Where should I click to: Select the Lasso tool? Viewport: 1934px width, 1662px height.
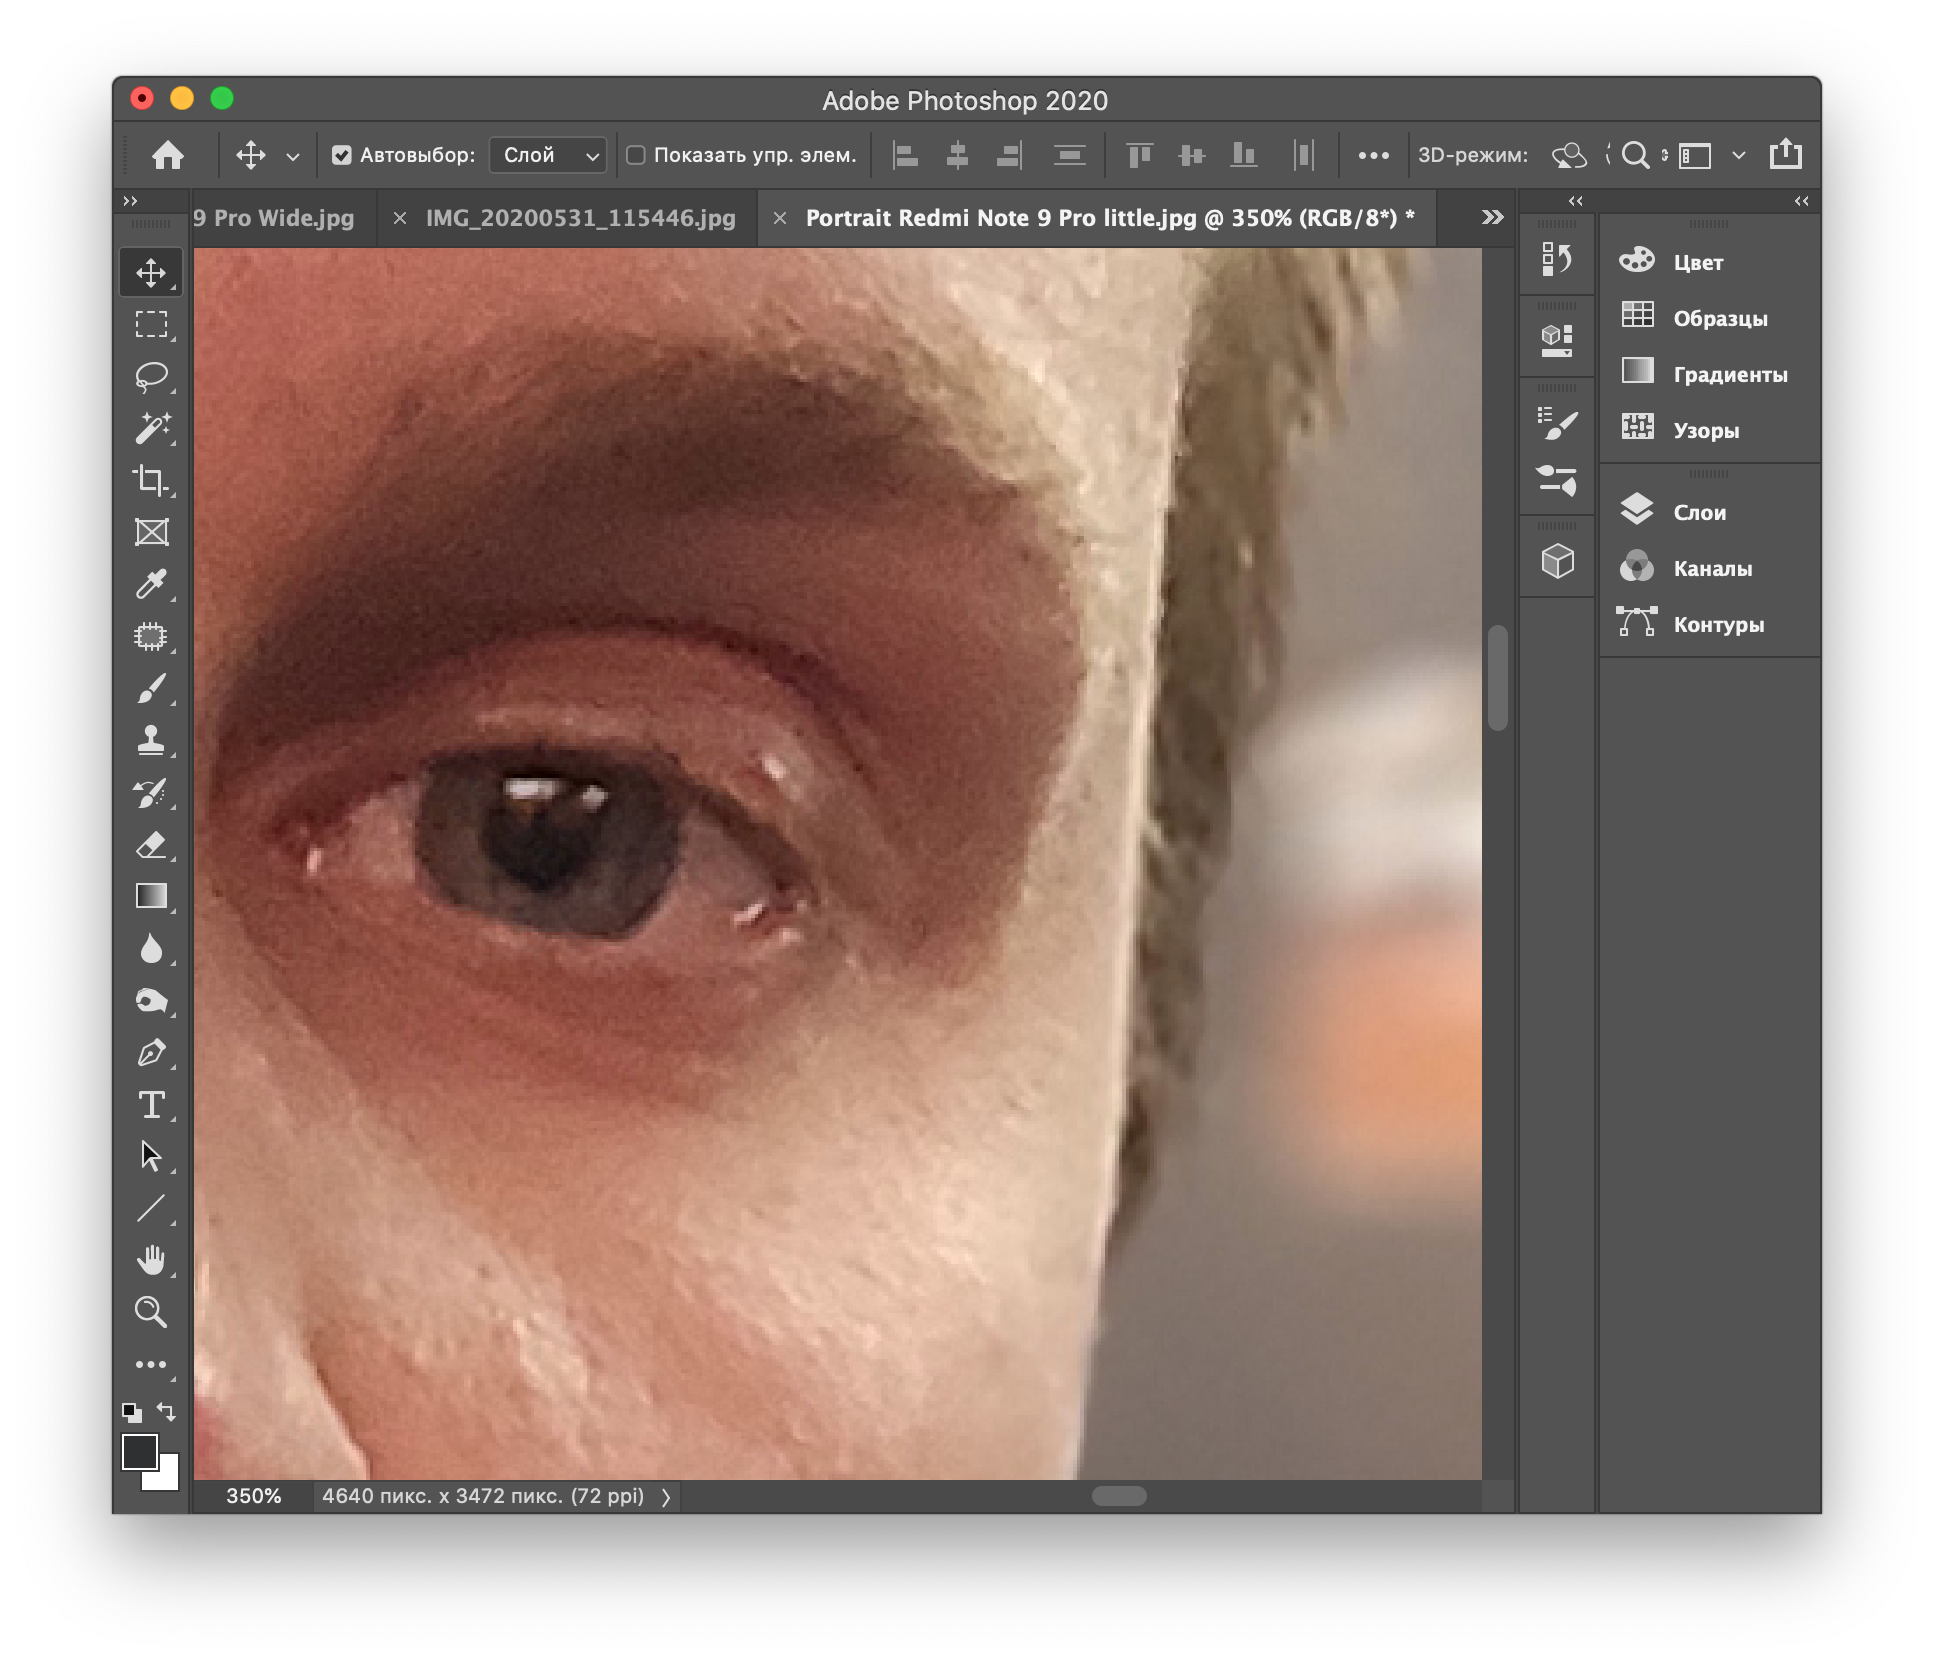click(151, 377)
